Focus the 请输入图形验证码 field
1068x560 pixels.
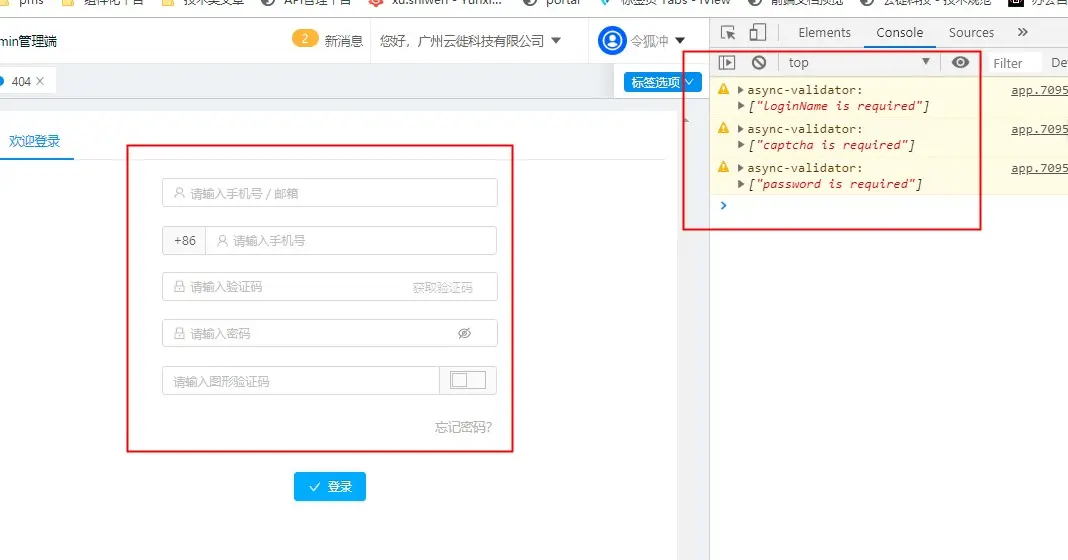pos(301,381)
